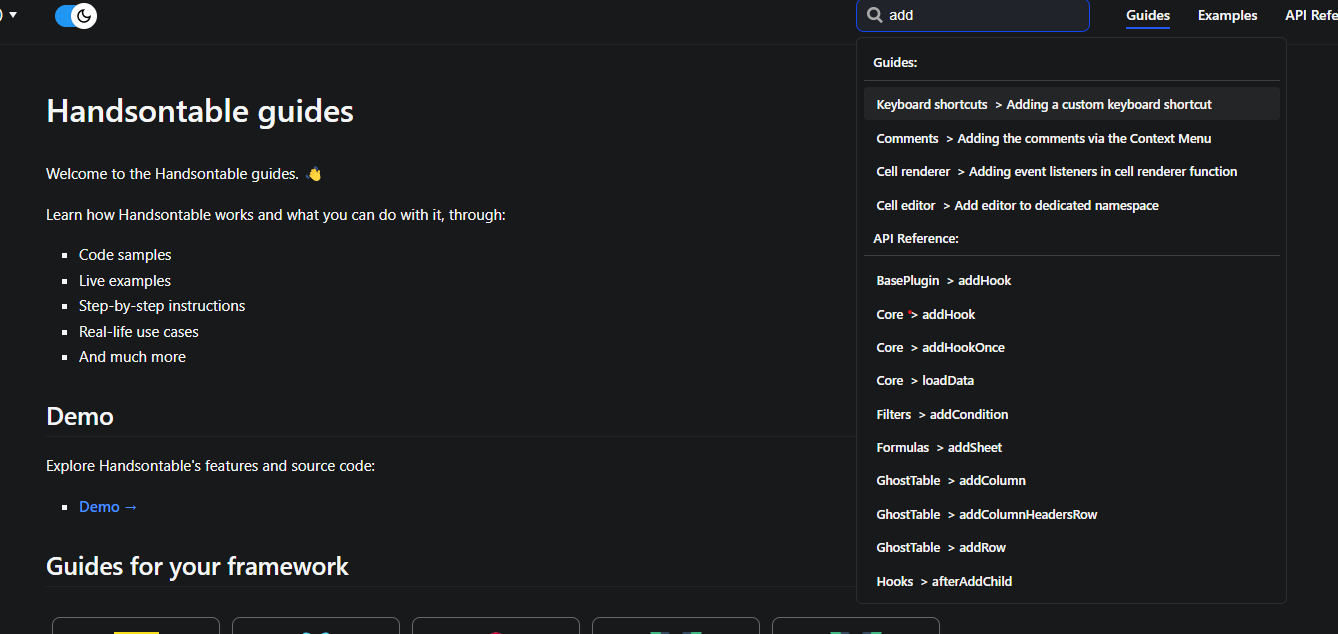Open the API Reference tab
1338x634 pixels.
[x=1315, y=15]
